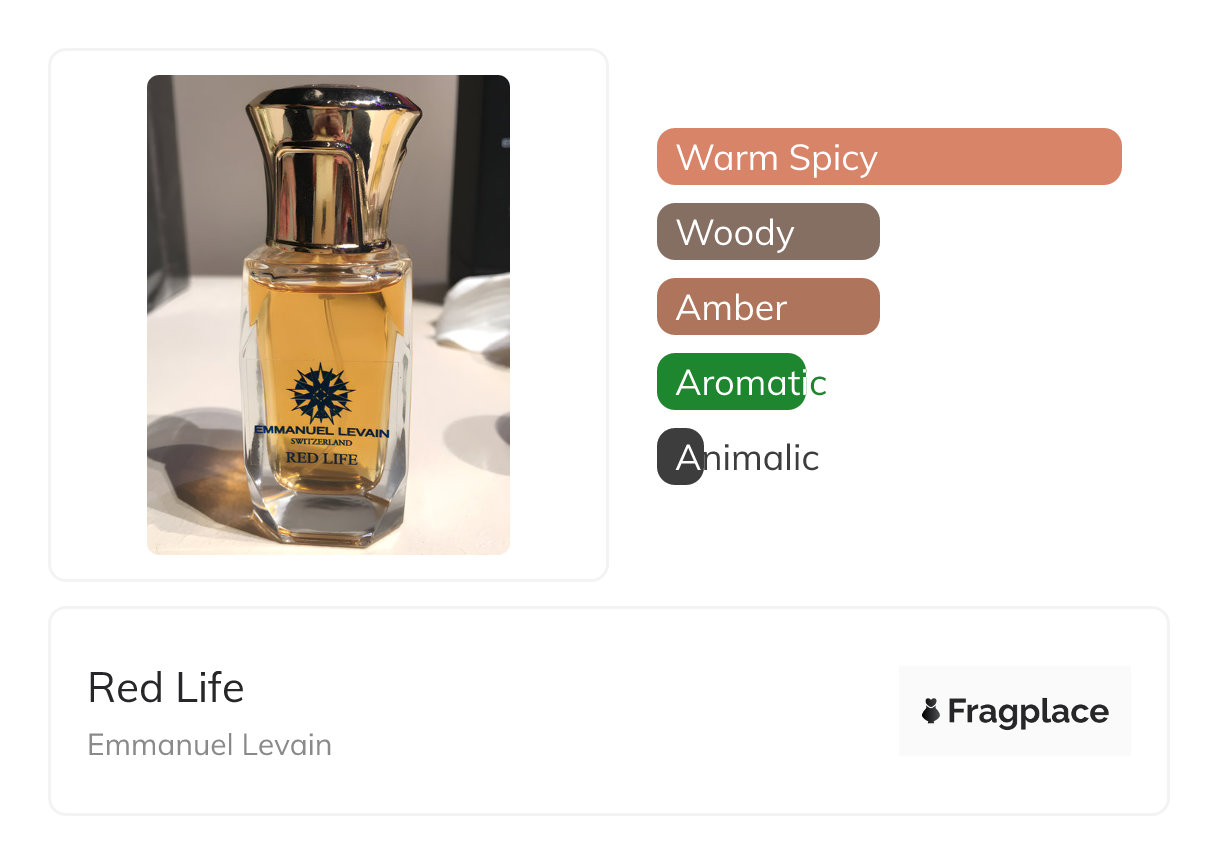
Task: Click the SWITZERLAND text on the bottle
Action: tap(321, 442)
